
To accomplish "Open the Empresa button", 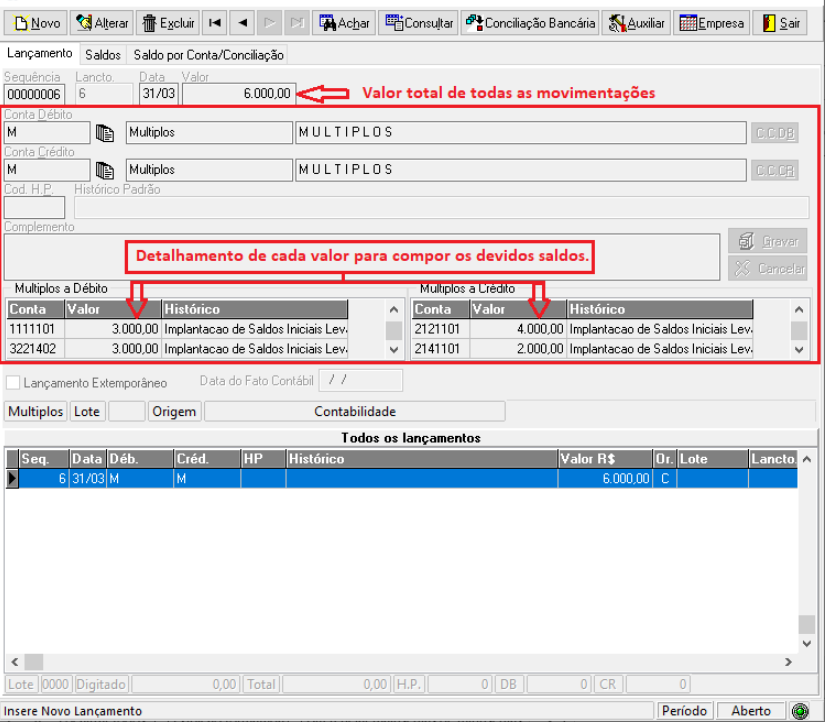I will pyautogui.click(x=711, y=23).
